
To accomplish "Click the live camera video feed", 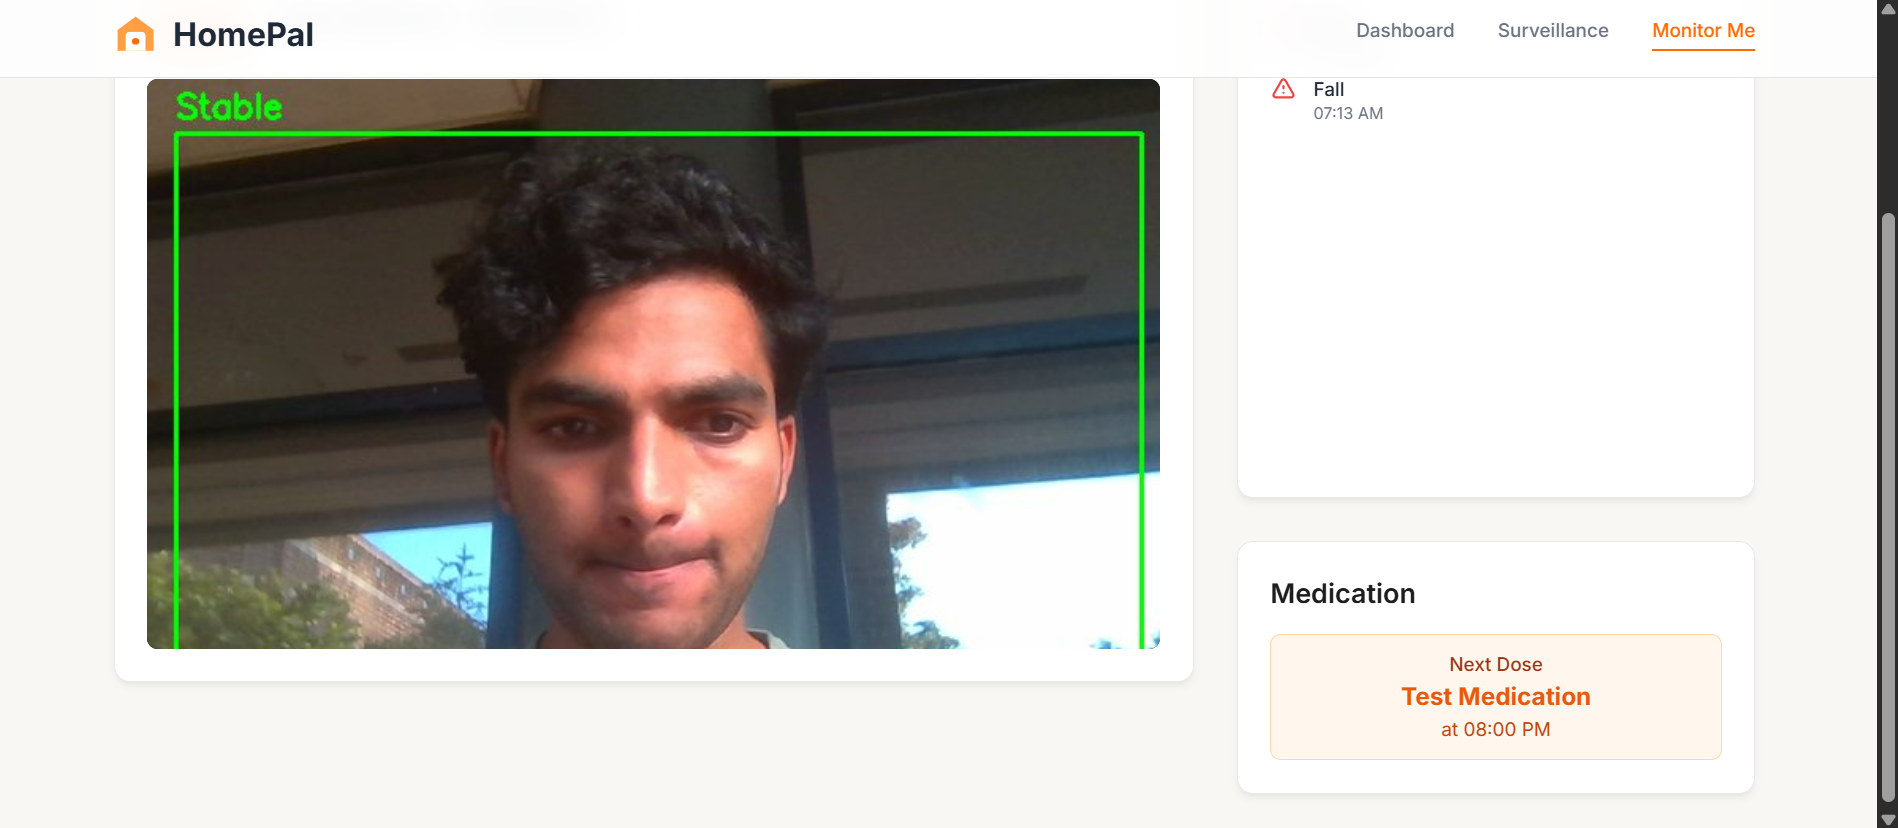I will [x=653, y=364].
